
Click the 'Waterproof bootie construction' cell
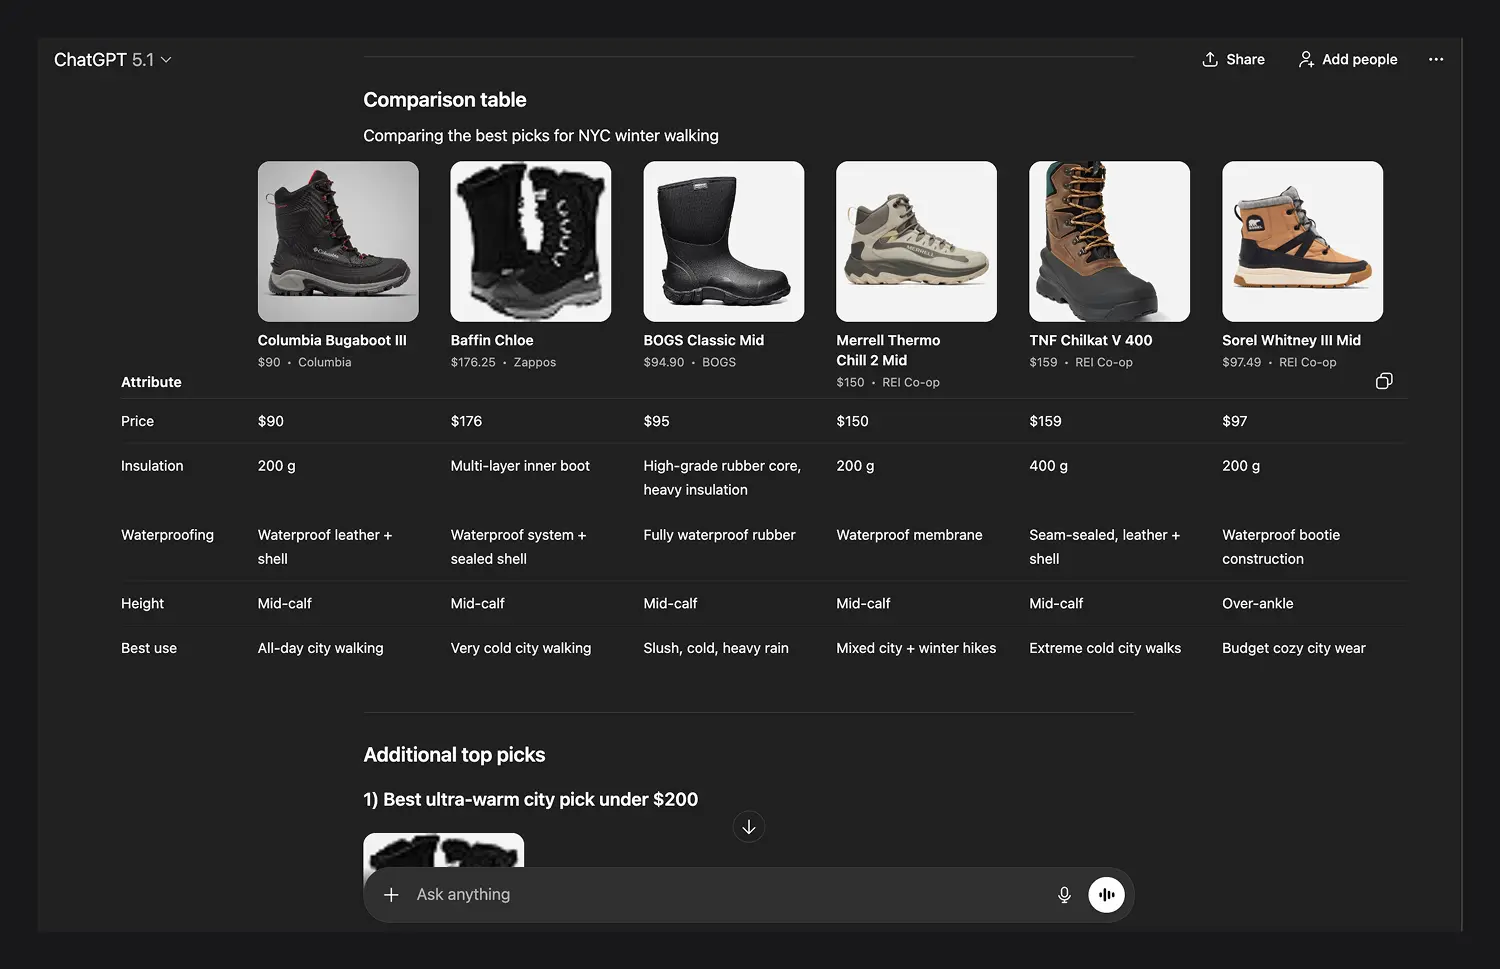(x=1281, y=547)
